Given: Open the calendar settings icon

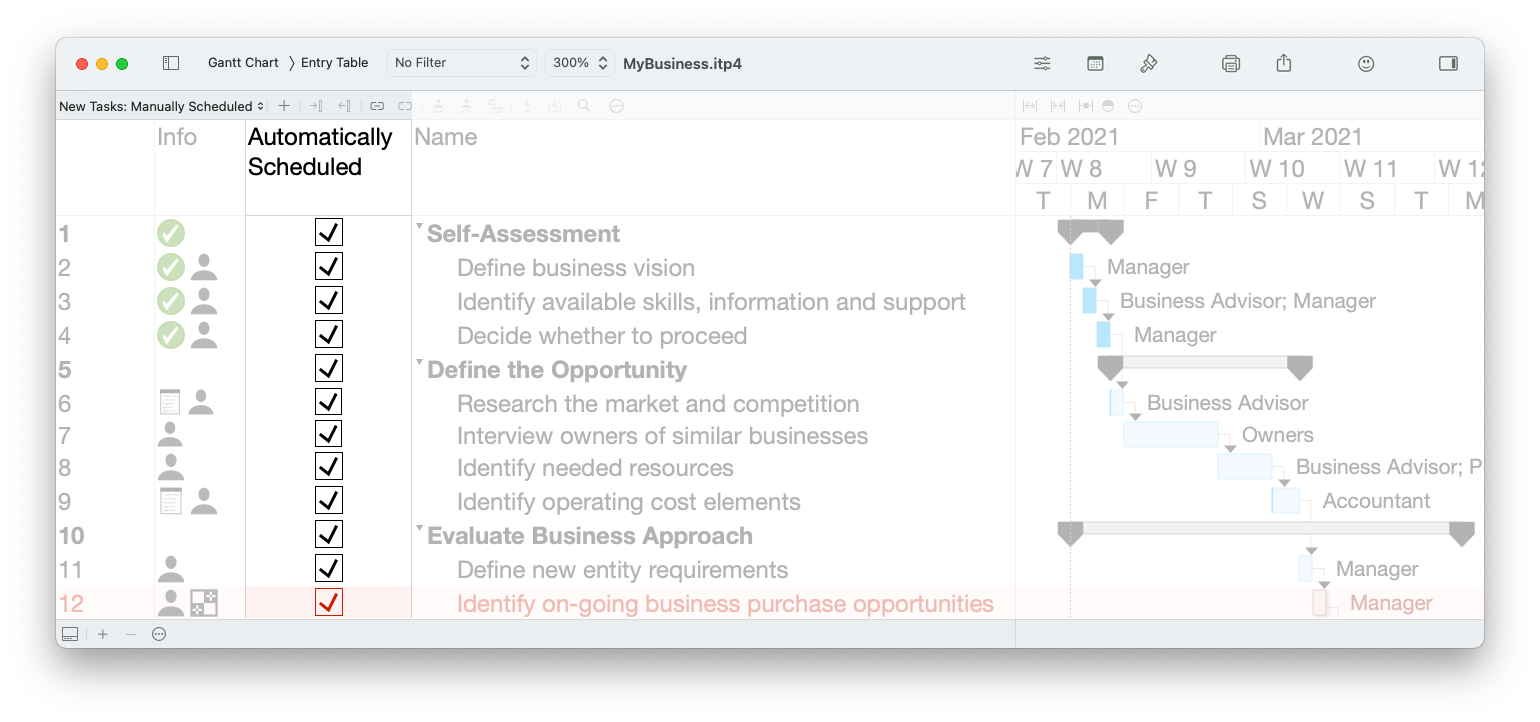Looking at the screenshot, I should [1095, 63].
